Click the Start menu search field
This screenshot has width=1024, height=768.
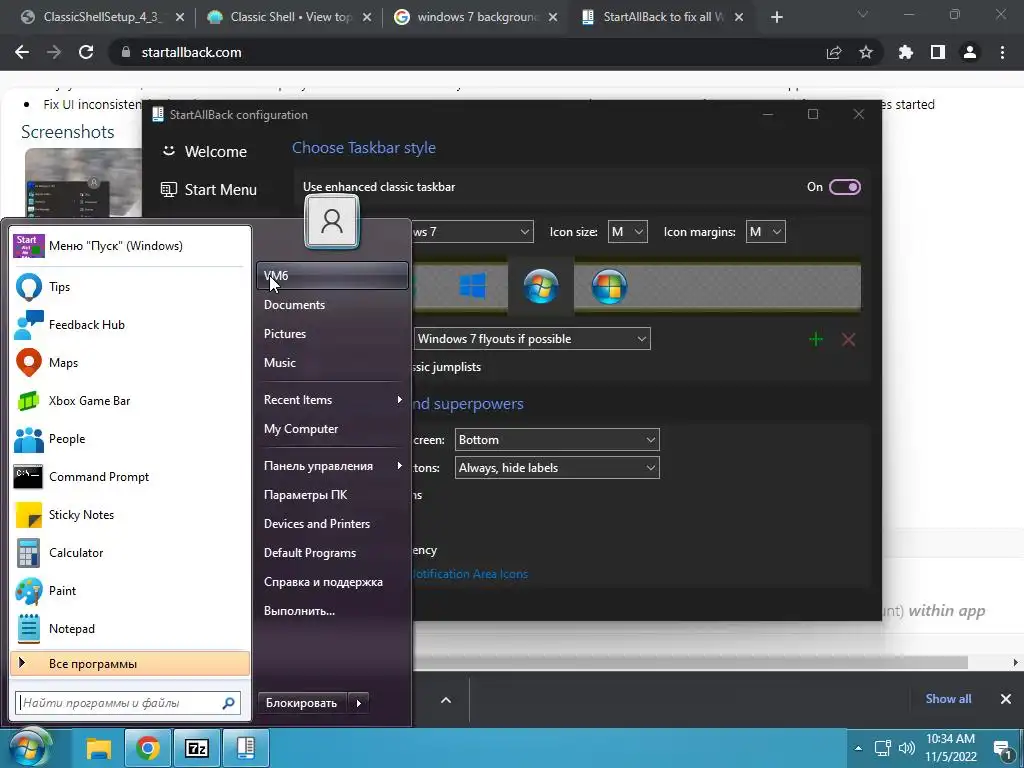pos(128,703)
